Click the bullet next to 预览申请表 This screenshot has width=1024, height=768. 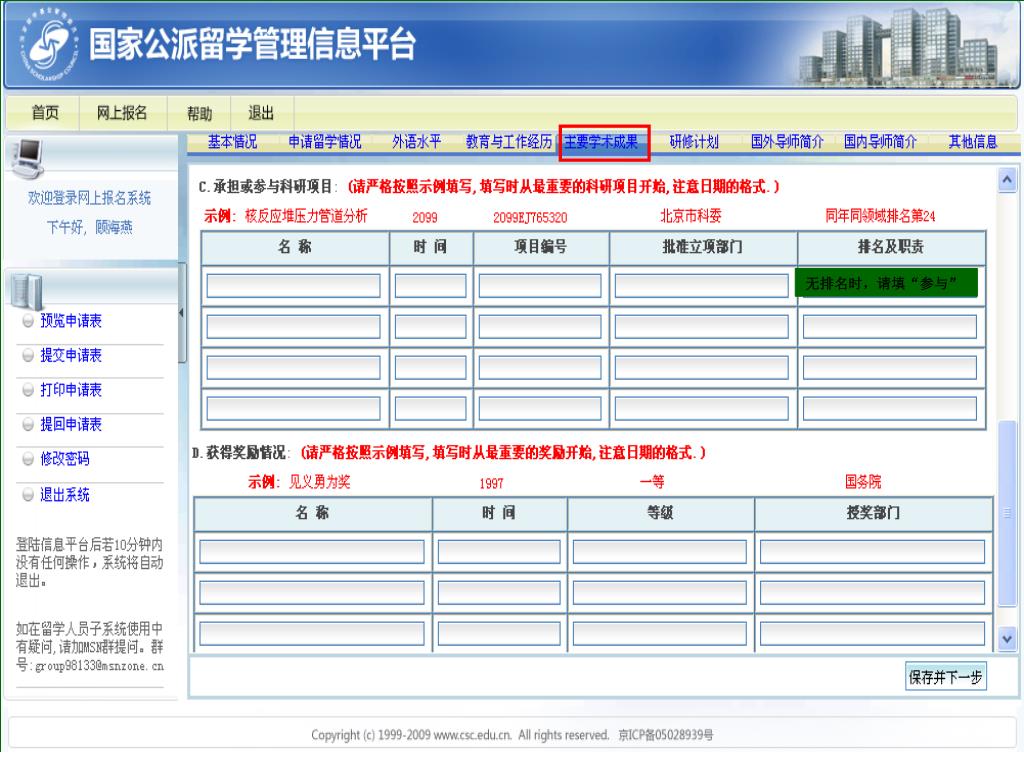28,321
